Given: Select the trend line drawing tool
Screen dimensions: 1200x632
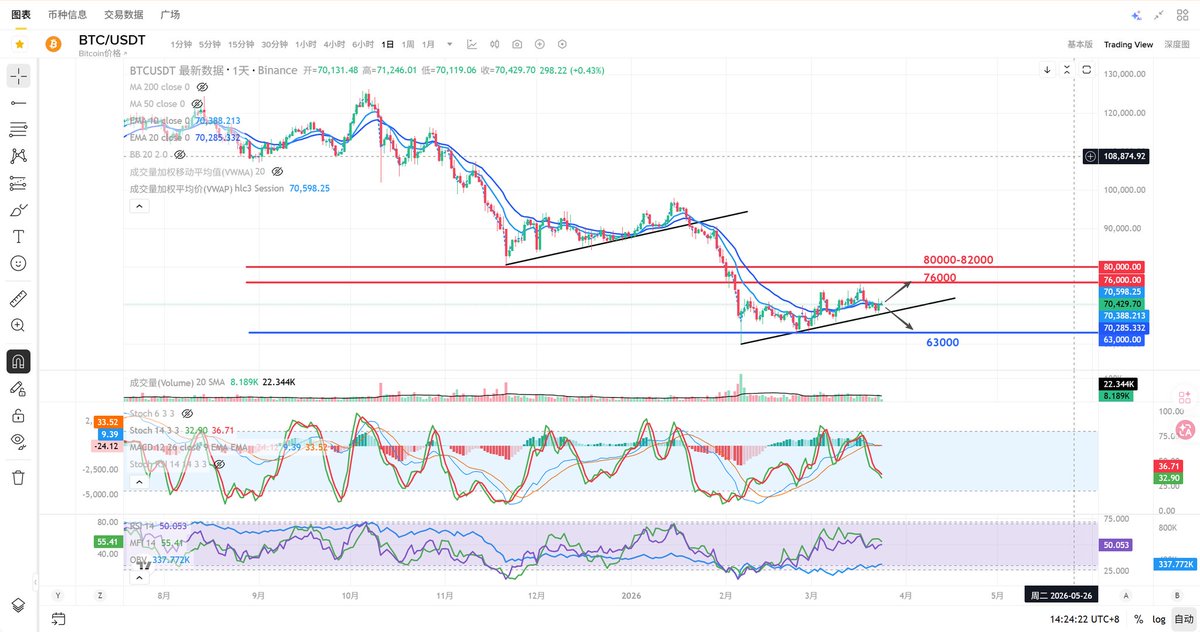Looking at the screenshot, I should pos(18,103).
